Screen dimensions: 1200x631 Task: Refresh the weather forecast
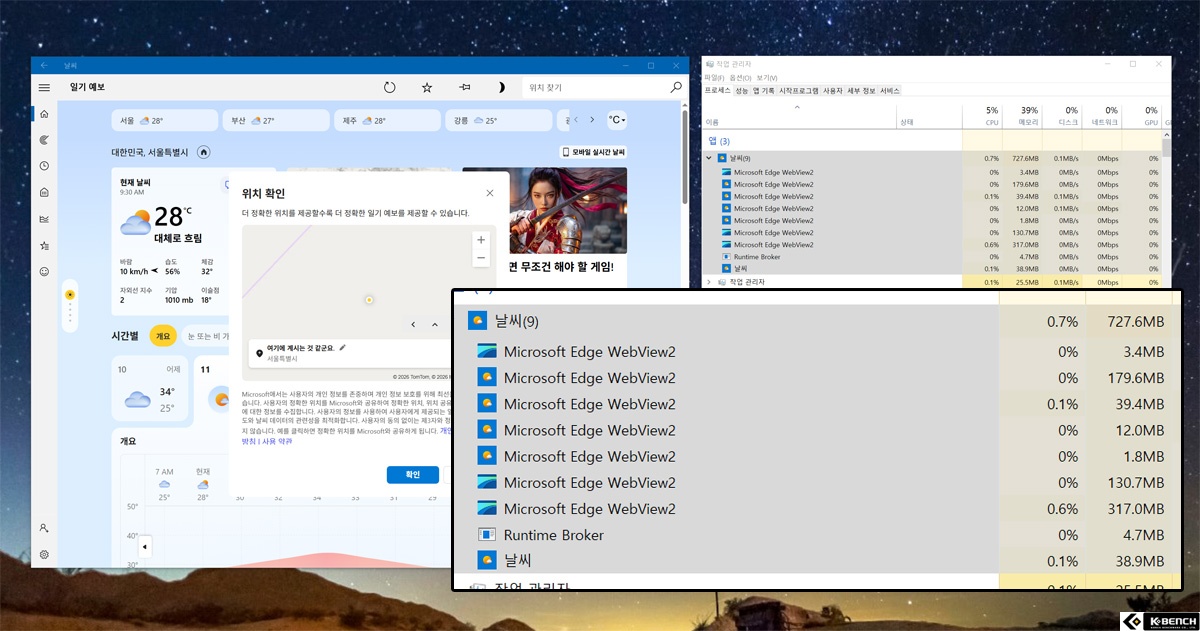click(x=390, y=88)
